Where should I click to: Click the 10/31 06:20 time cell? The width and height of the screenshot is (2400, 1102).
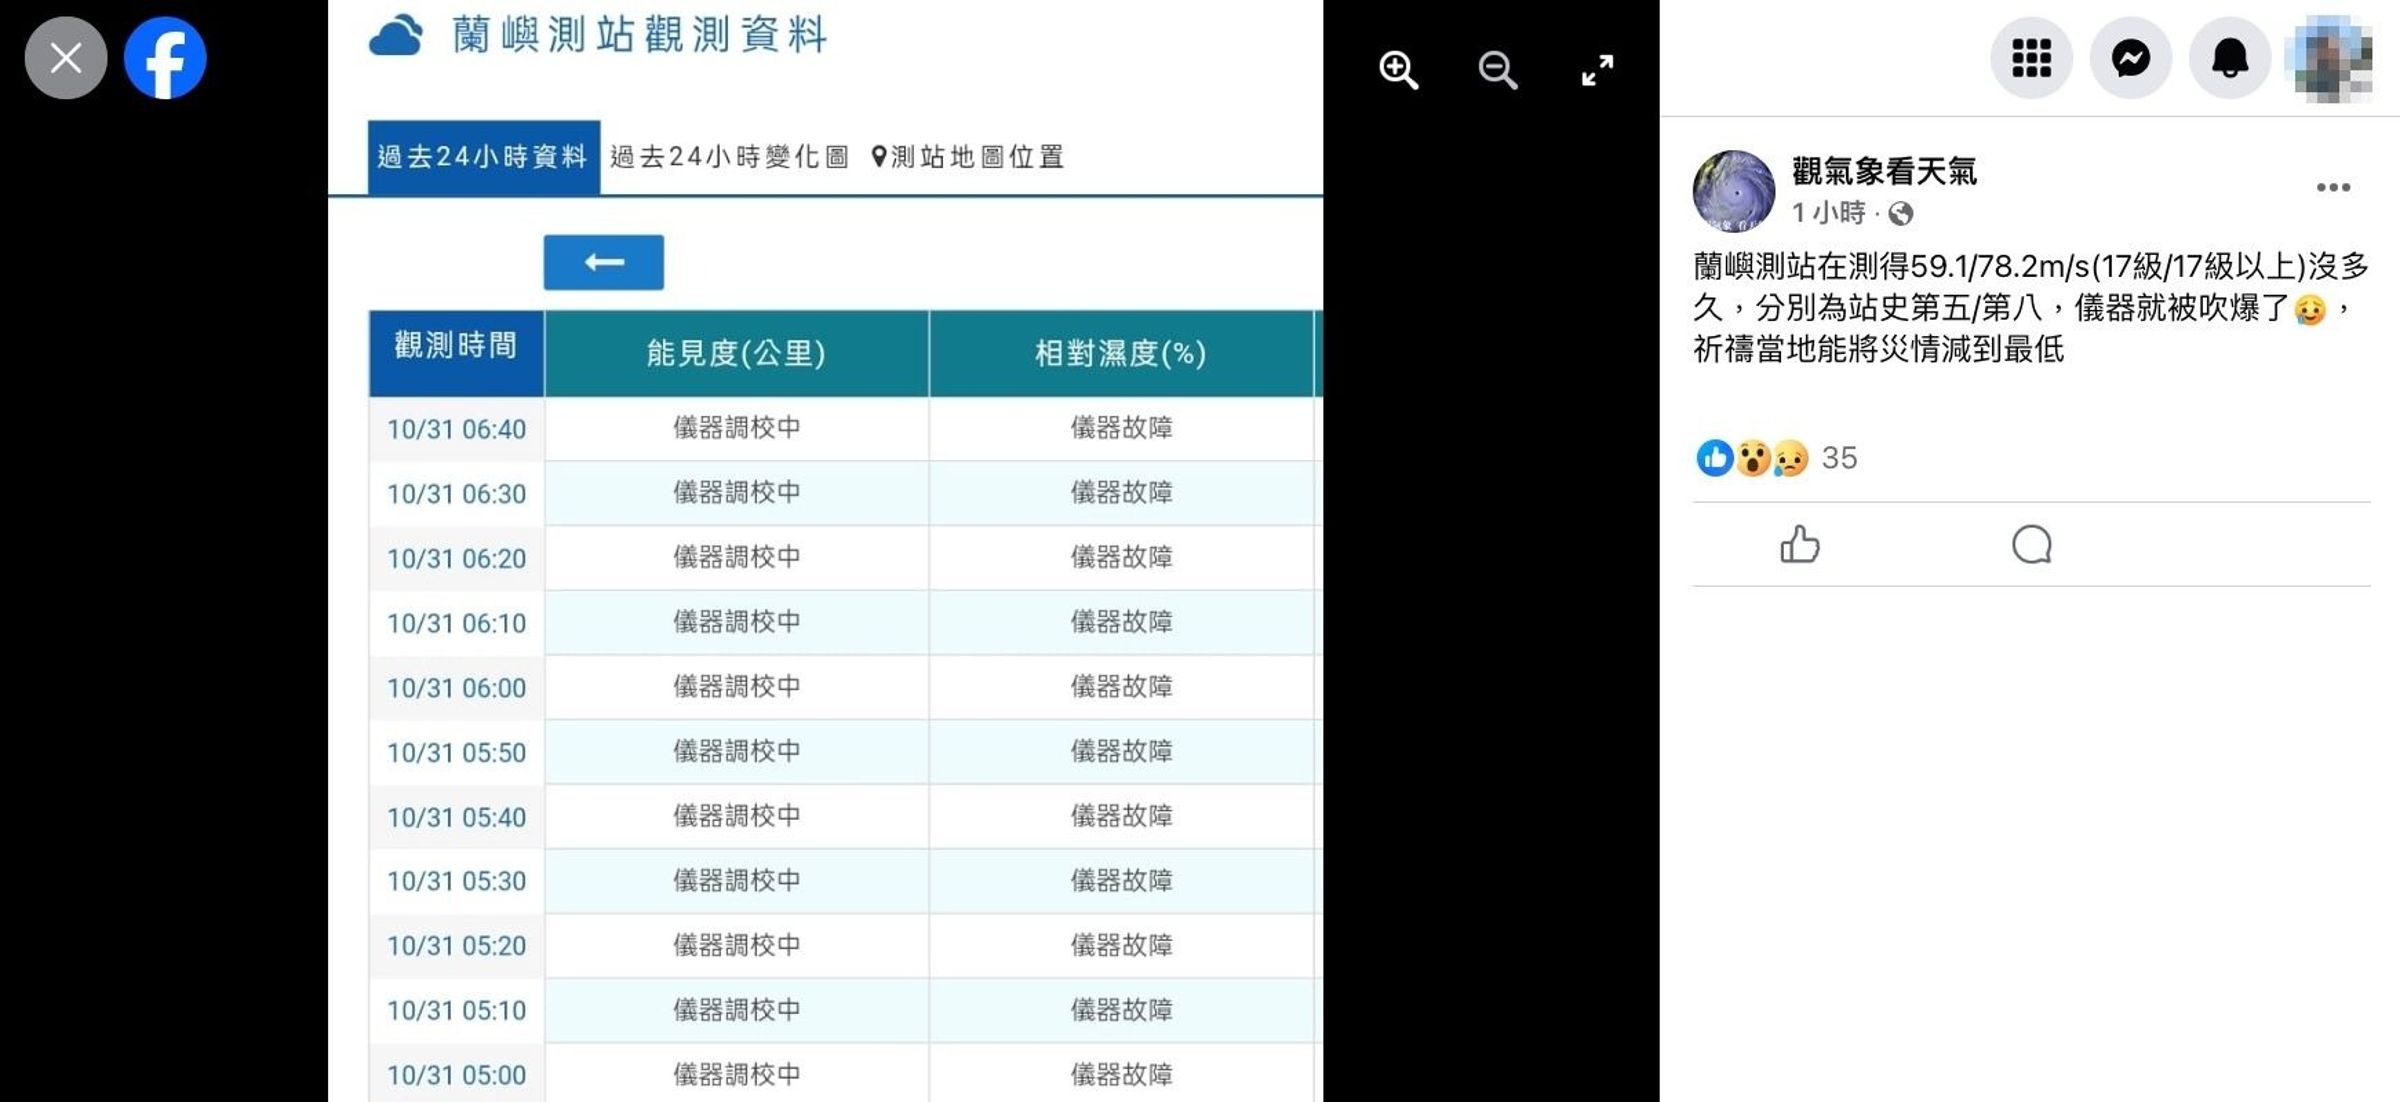(x=456, y=558)
